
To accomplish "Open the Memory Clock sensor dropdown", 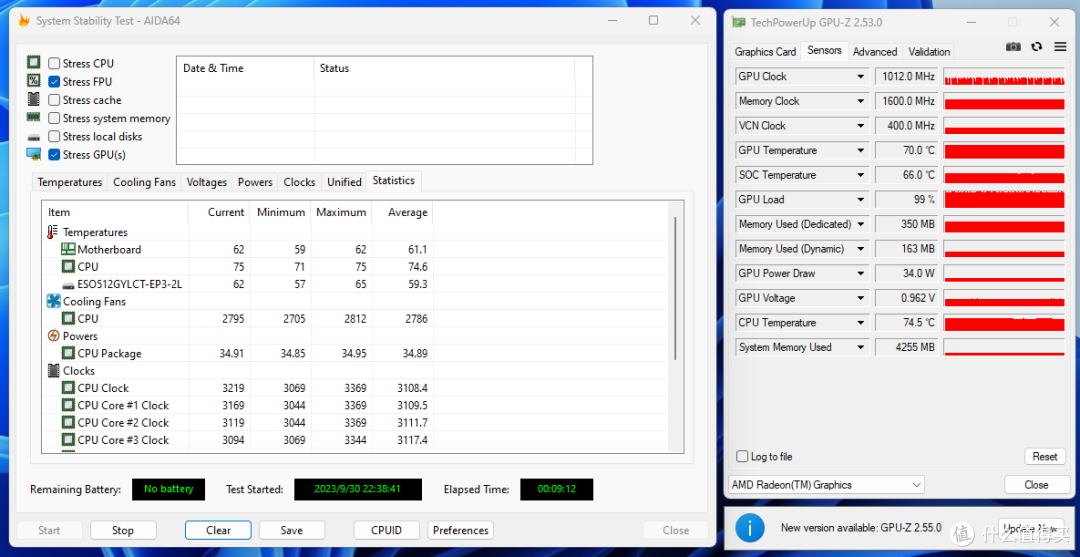I will pos(860,101).
